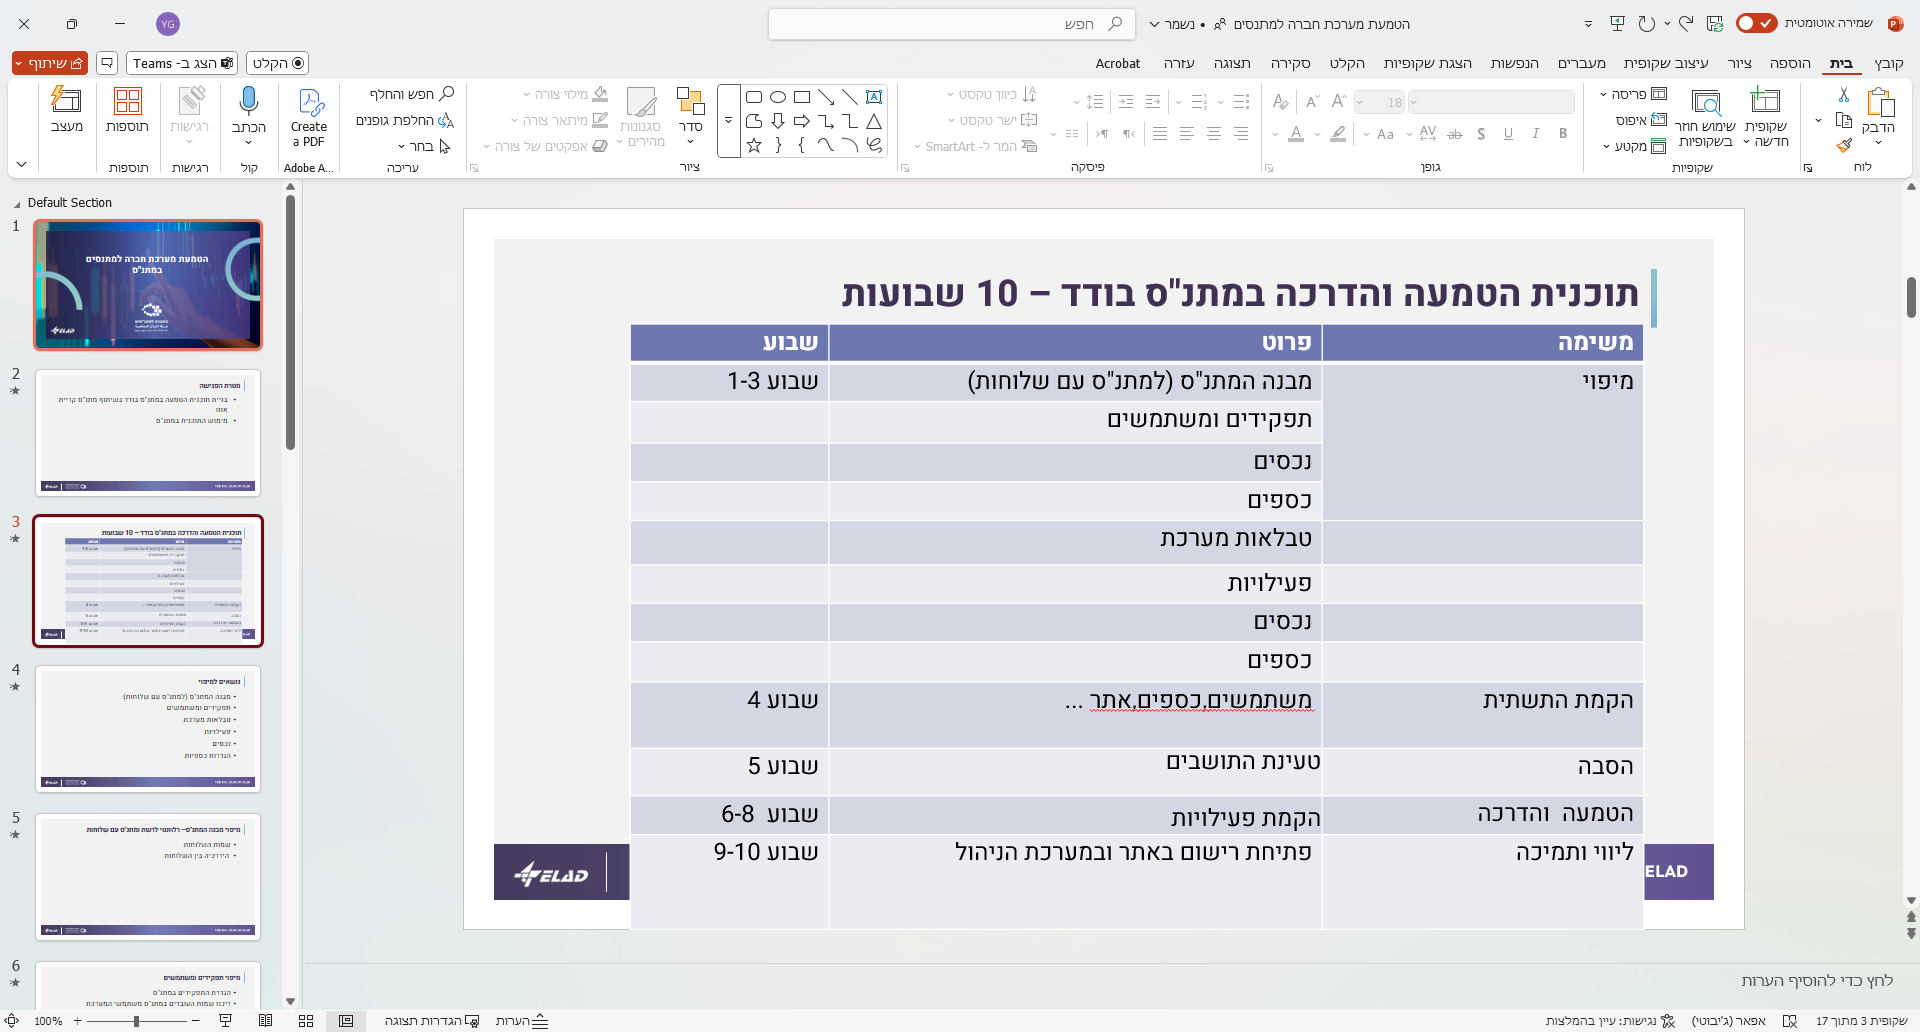Viewport: 1920px width, 1032px height.
Task: Toggle italic formatting
Action: [x=1535, y=133]
